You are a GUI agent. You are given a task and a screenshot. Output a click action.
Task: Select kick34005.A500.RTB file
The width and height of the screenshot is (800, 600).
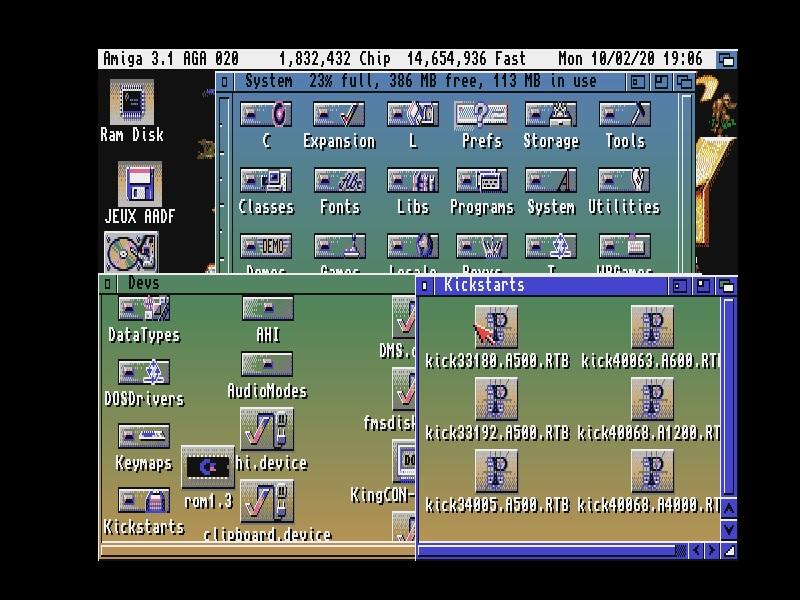pos(496,471)
